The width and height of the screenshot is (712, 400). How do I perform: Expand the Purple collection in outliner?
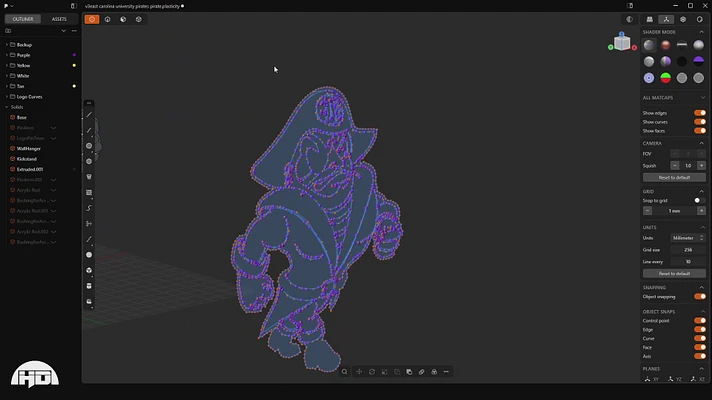pyautogui.click(x=7, y=55)
